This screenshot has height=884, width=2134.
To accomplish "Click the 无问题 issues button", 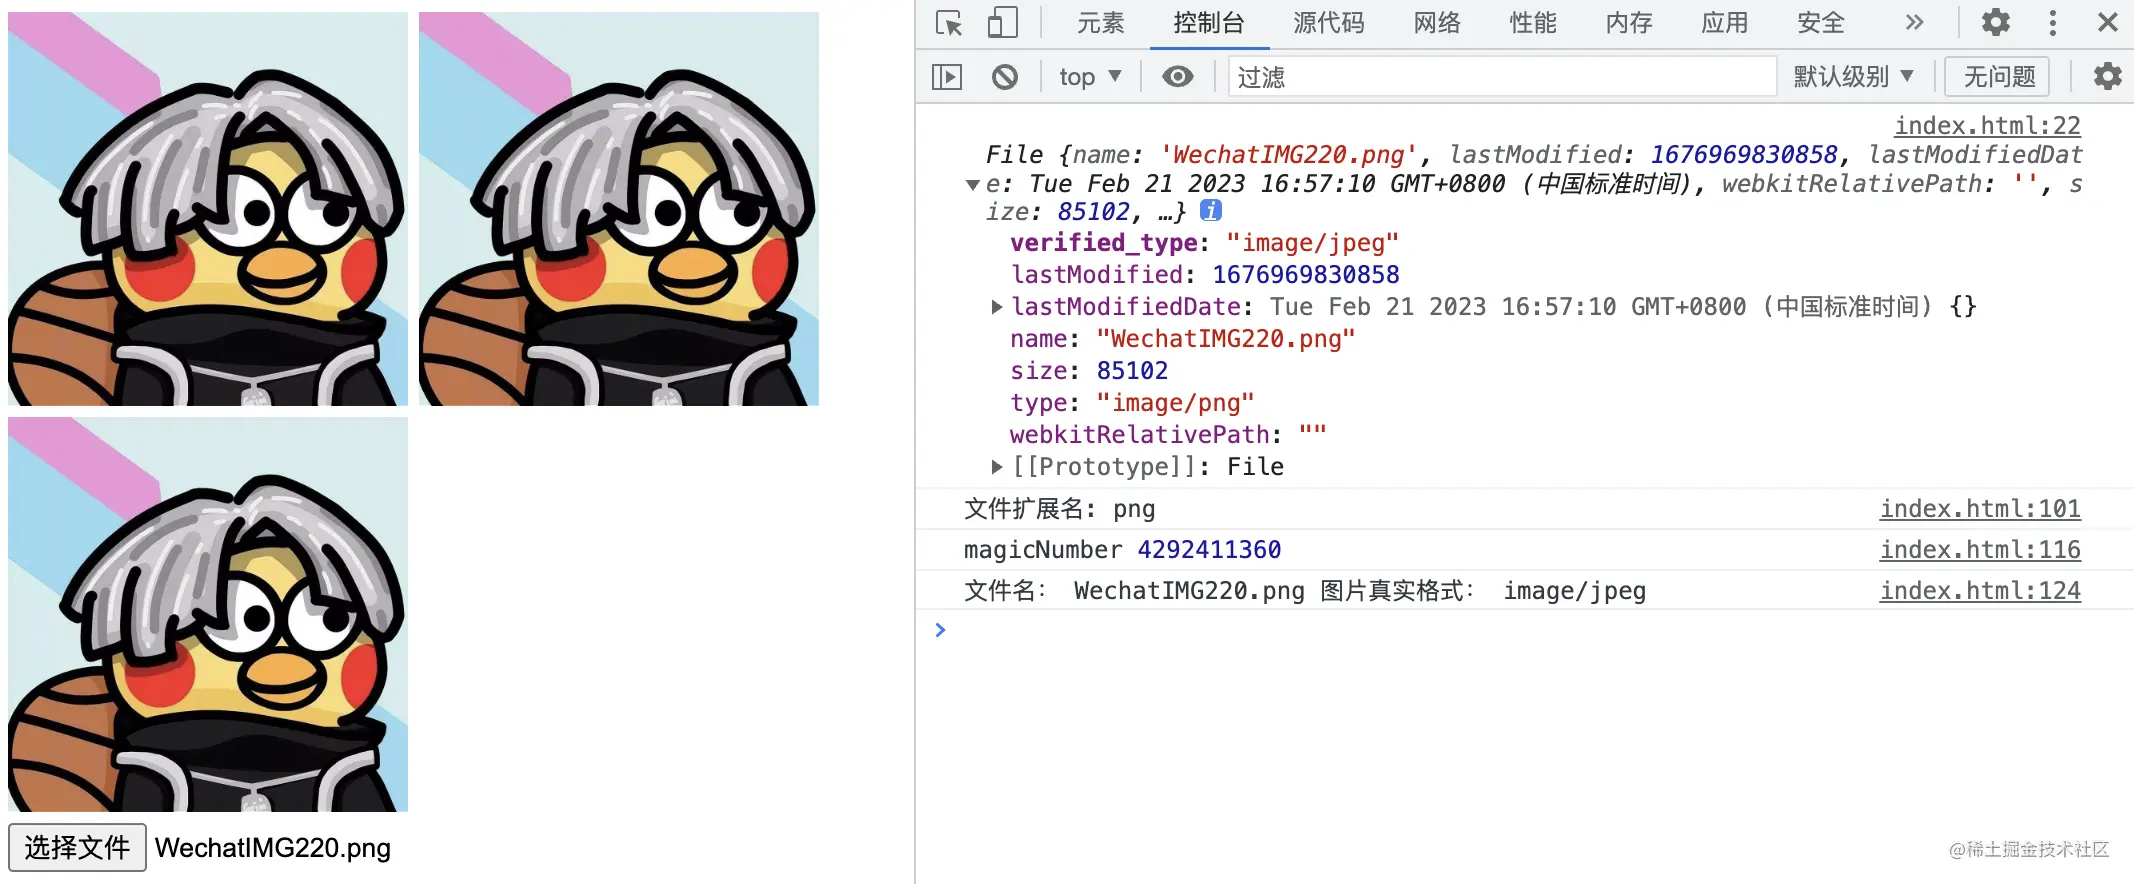I will (1999, 77).
